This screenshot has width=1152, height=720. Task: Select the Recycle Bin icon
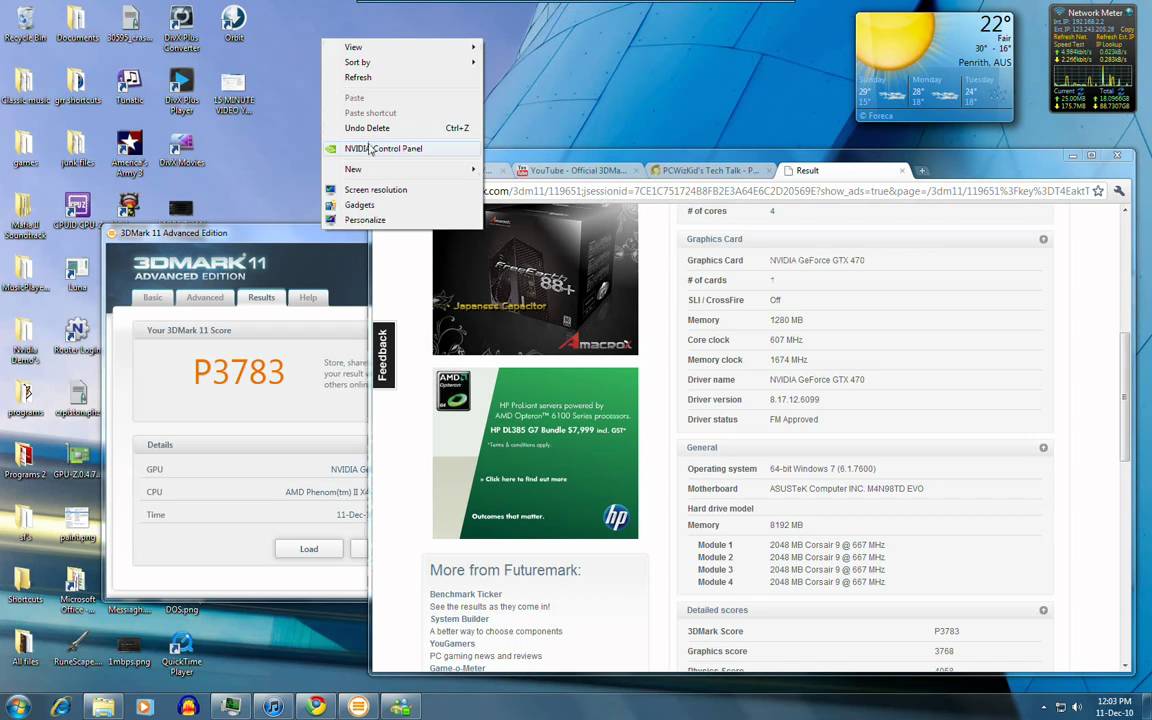point(25,24)
